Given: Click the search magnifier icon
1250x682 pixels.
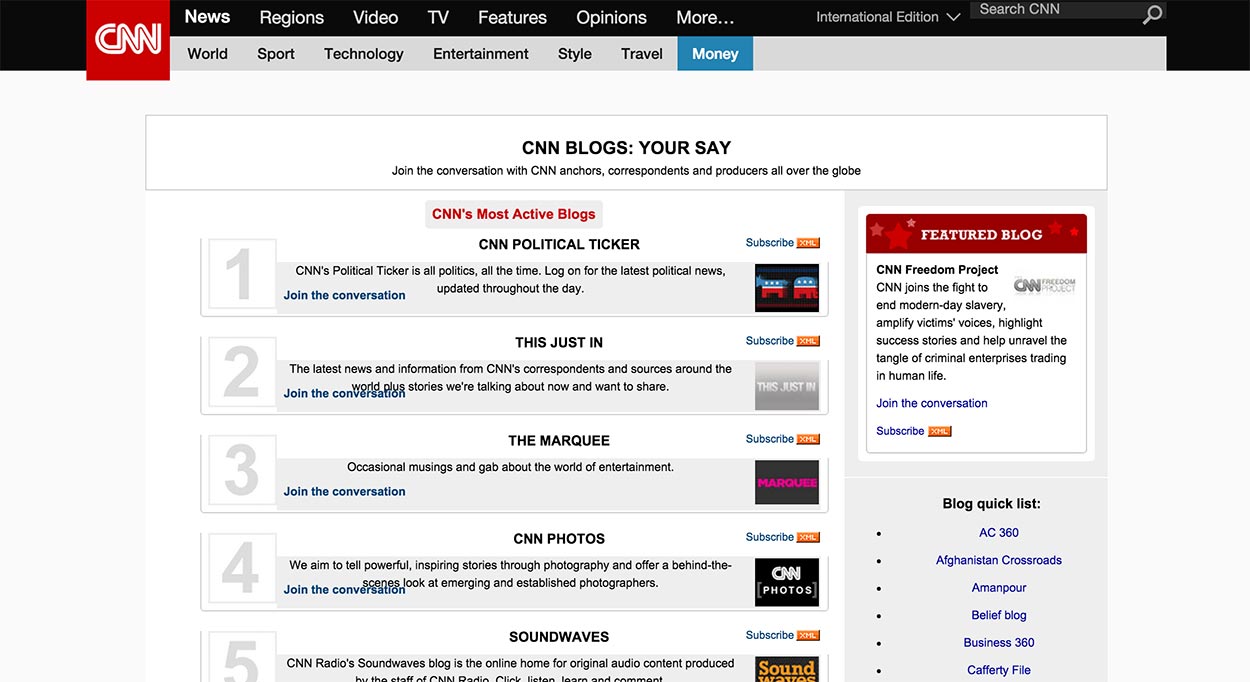Looking at the screenshot, I should click(1152, 14).
